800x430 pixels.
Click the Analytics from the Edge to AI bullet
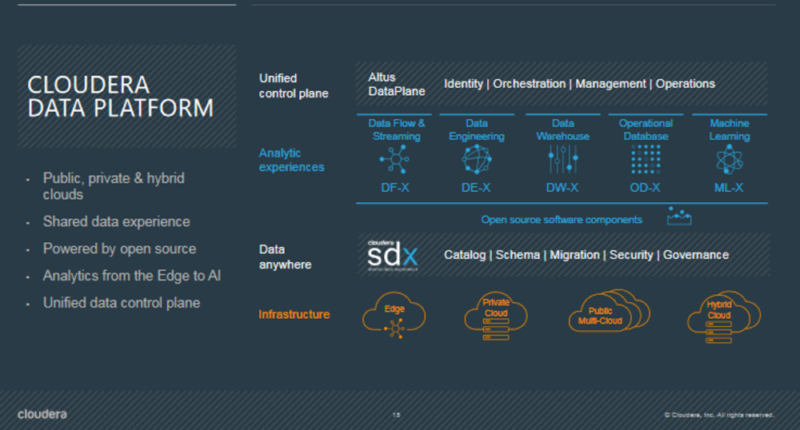132,275
